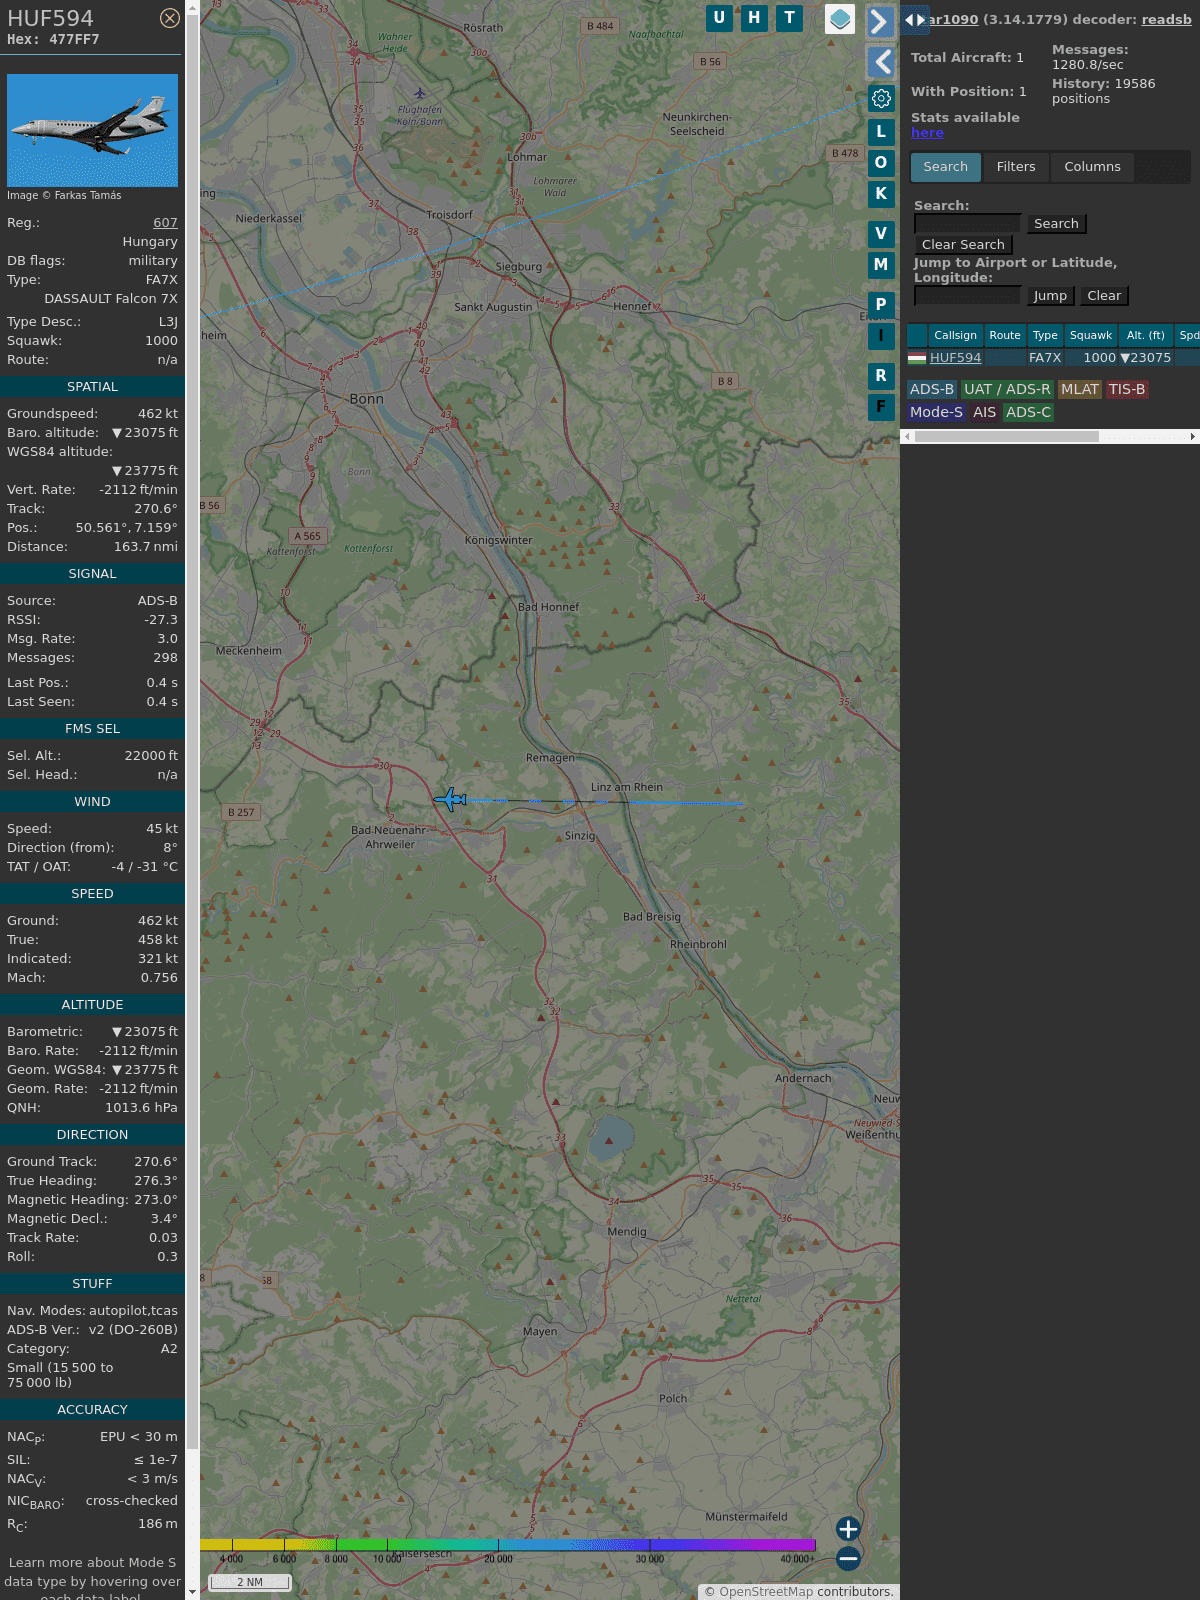Screen dimensions: 1200x1600
Task: Click the Mode-S legend label
Action: tap(936, 413)
